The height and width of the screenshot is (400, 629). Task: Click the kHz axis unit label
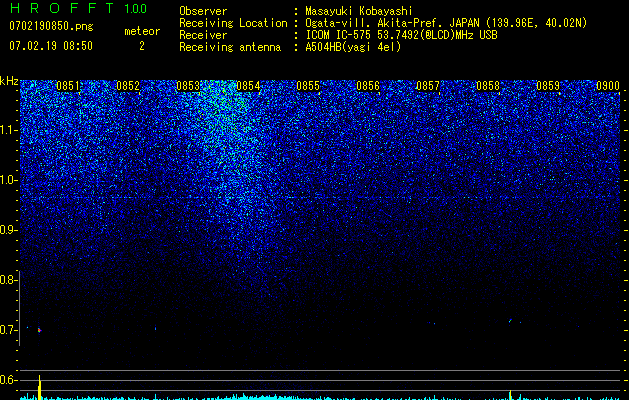coord(9,81)
